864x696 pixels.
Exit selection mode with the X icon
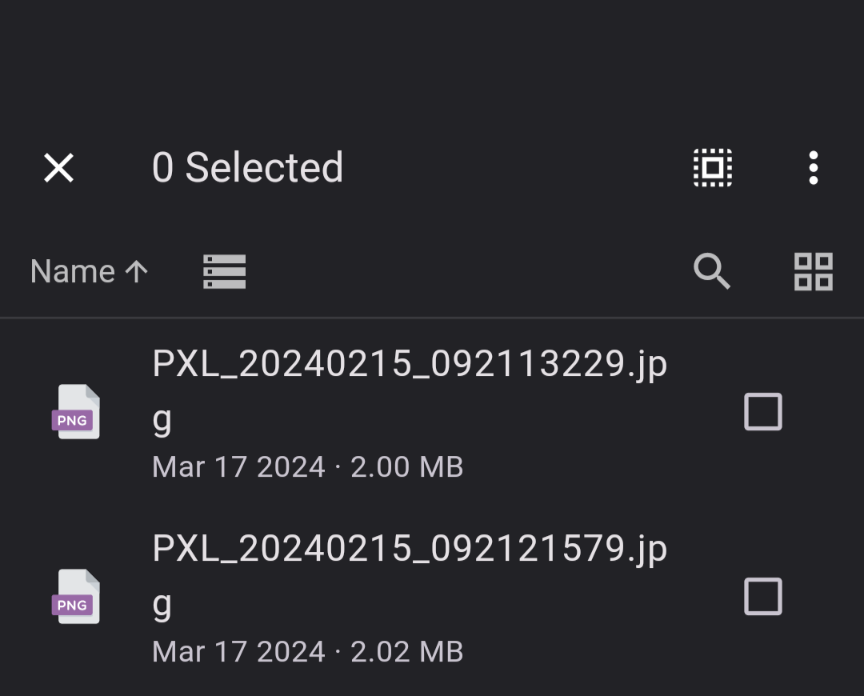tap(58, 168)
